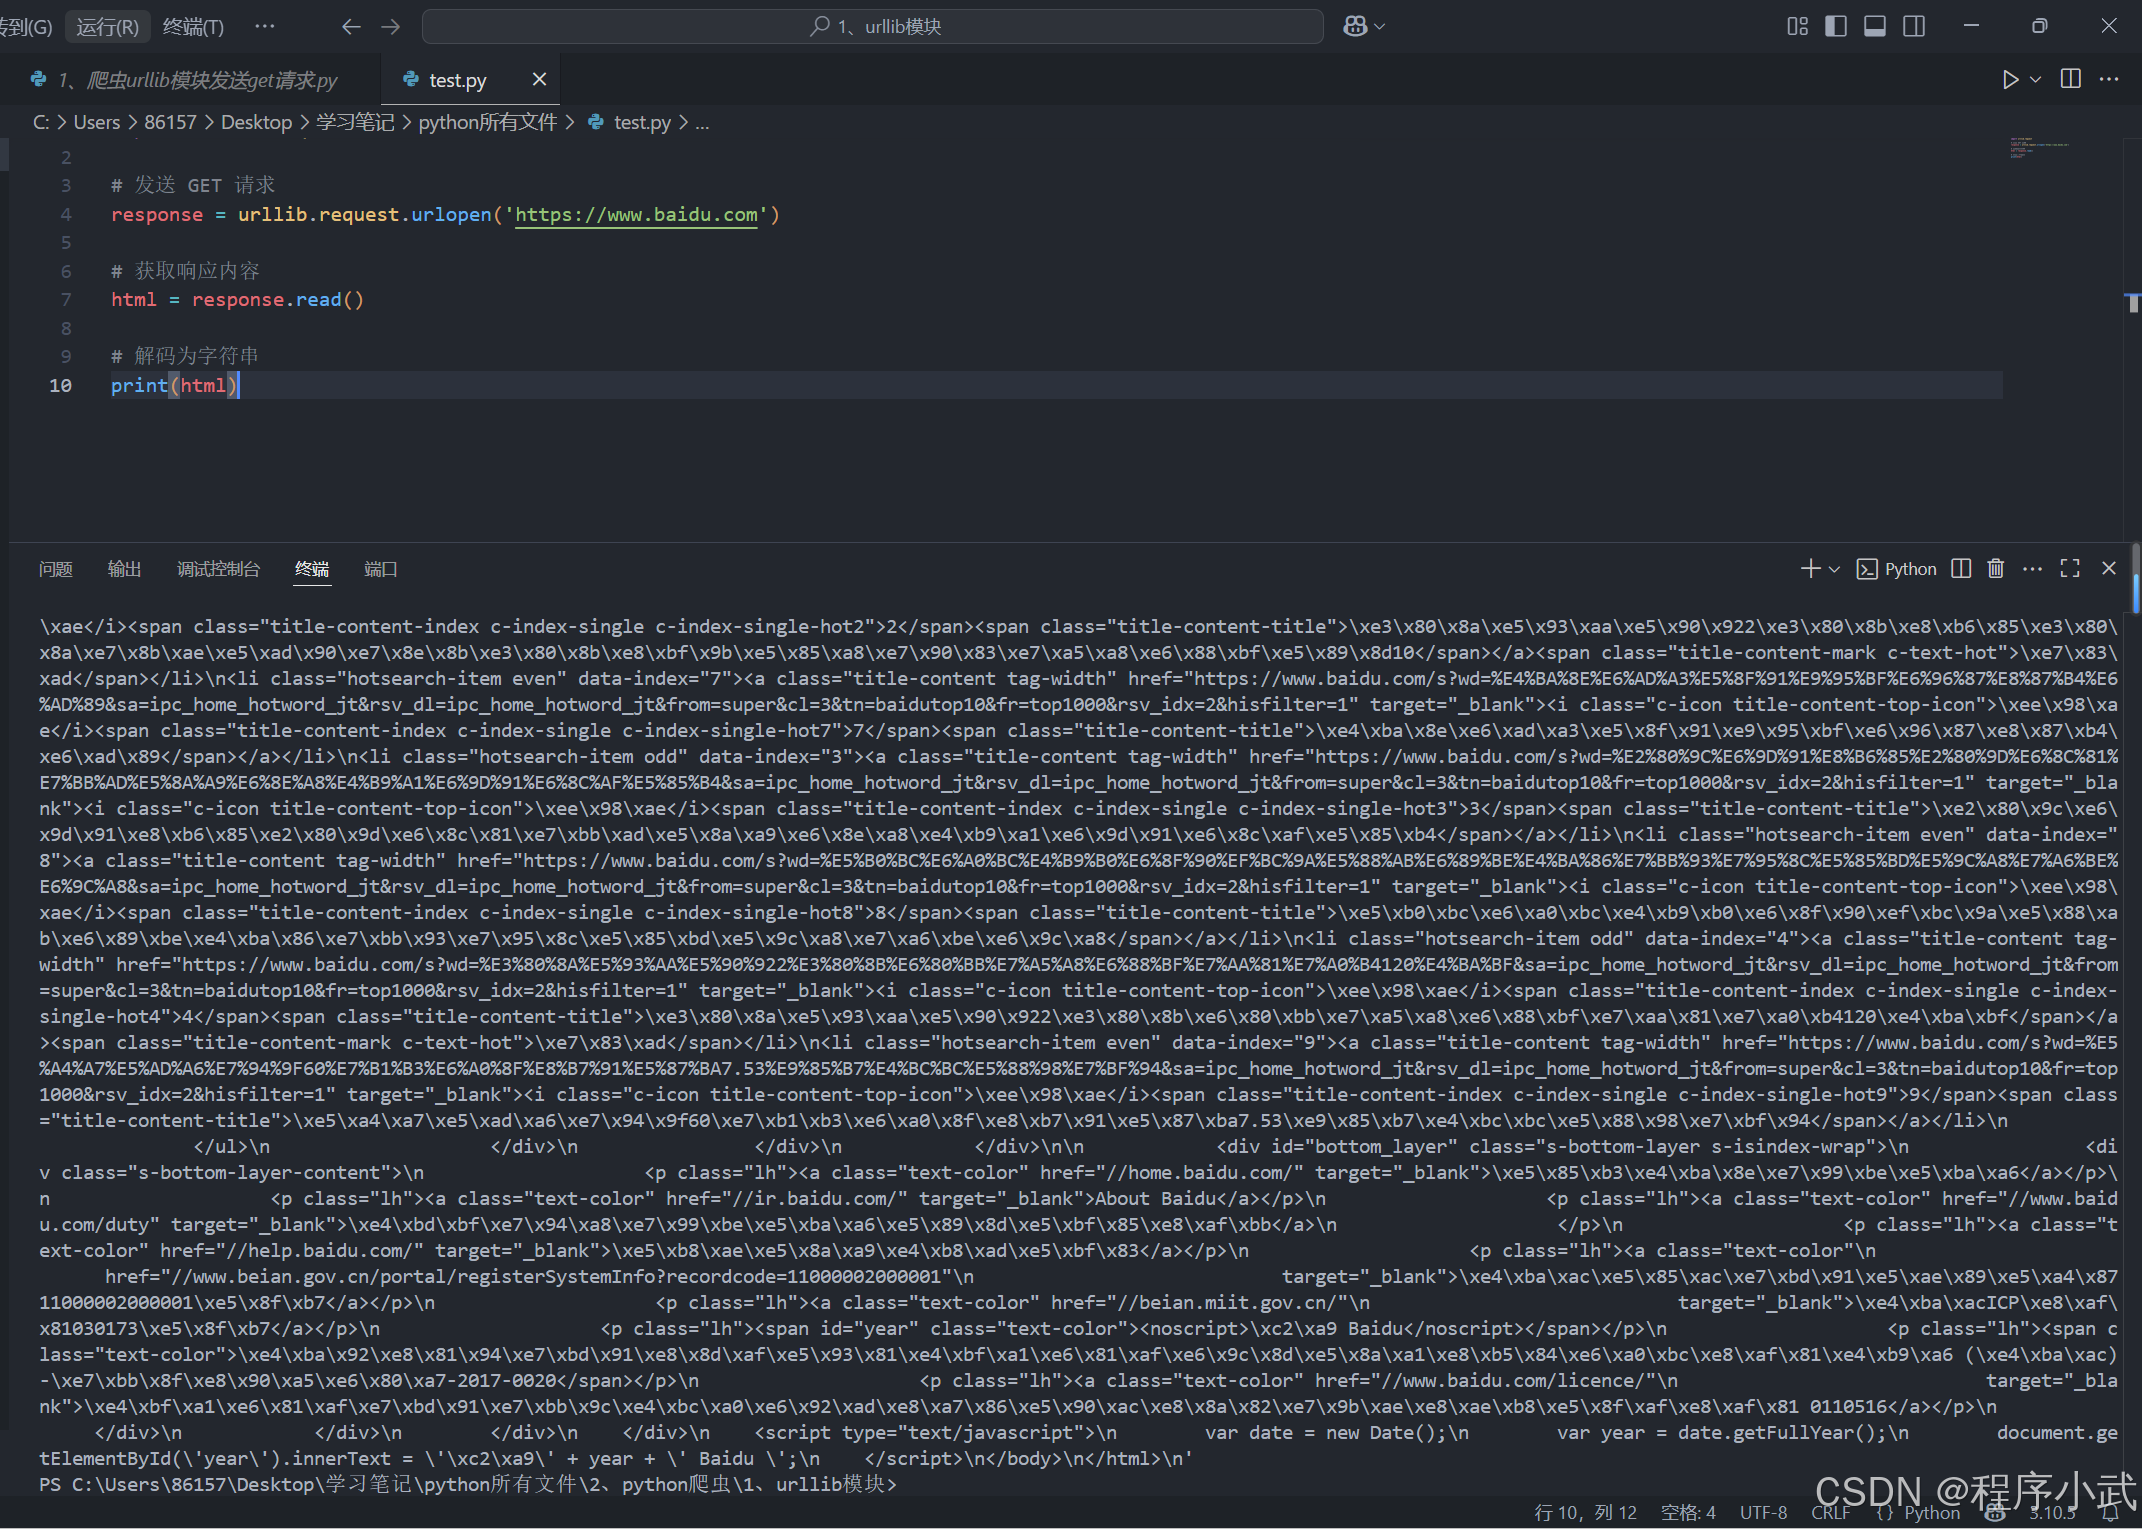Click the 行 10, 列 12 status item
Image resolution: width=2142 pixels, height=1529 pixels.
1586,1513
